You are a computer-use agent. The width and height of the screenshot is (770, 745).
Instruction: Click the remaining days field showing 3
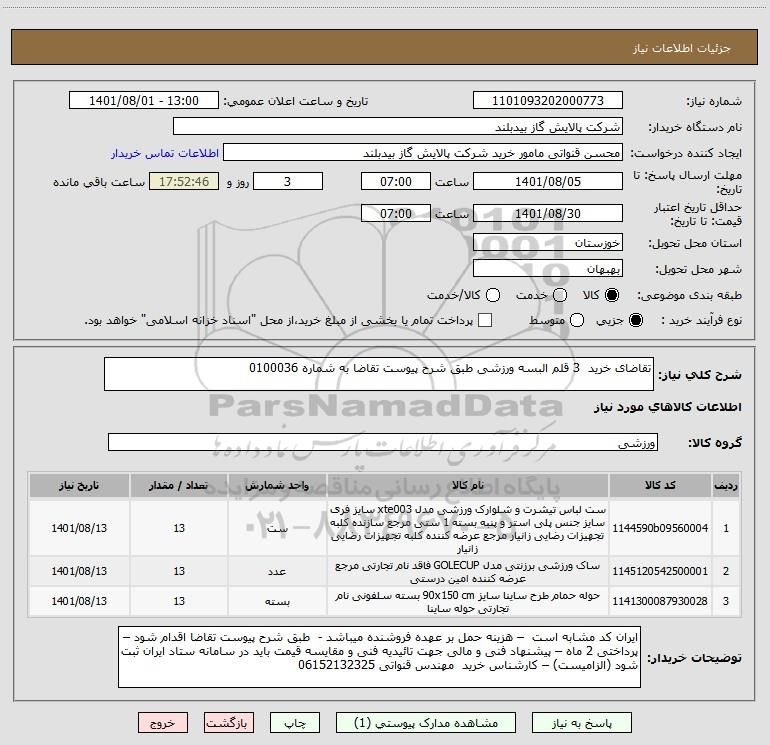tap(288, 181)
